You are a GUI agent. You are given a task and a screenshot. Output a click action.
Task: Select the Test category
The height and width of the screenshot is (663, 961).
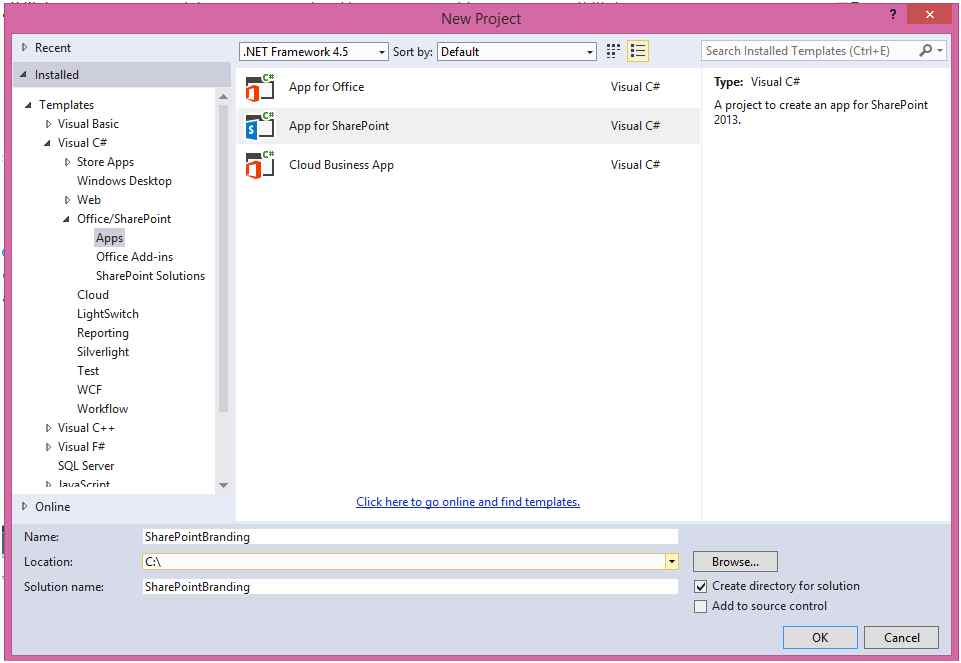(88, 371)
